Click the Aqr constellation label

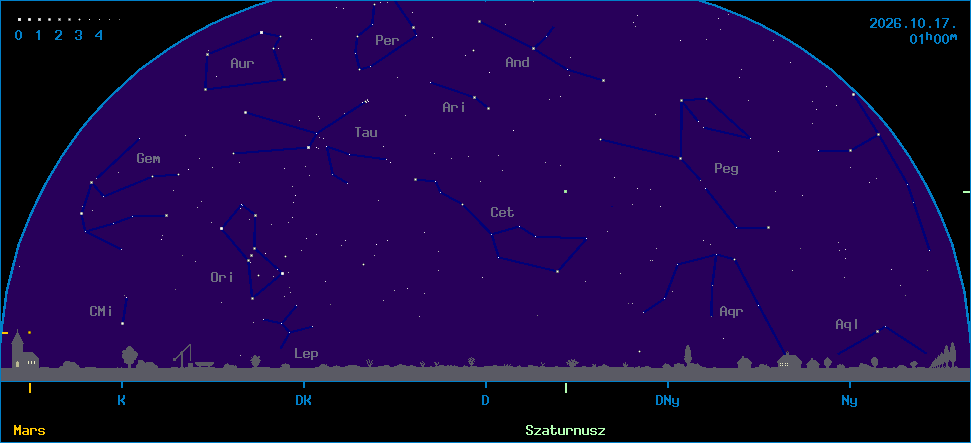tap(731, 312)
